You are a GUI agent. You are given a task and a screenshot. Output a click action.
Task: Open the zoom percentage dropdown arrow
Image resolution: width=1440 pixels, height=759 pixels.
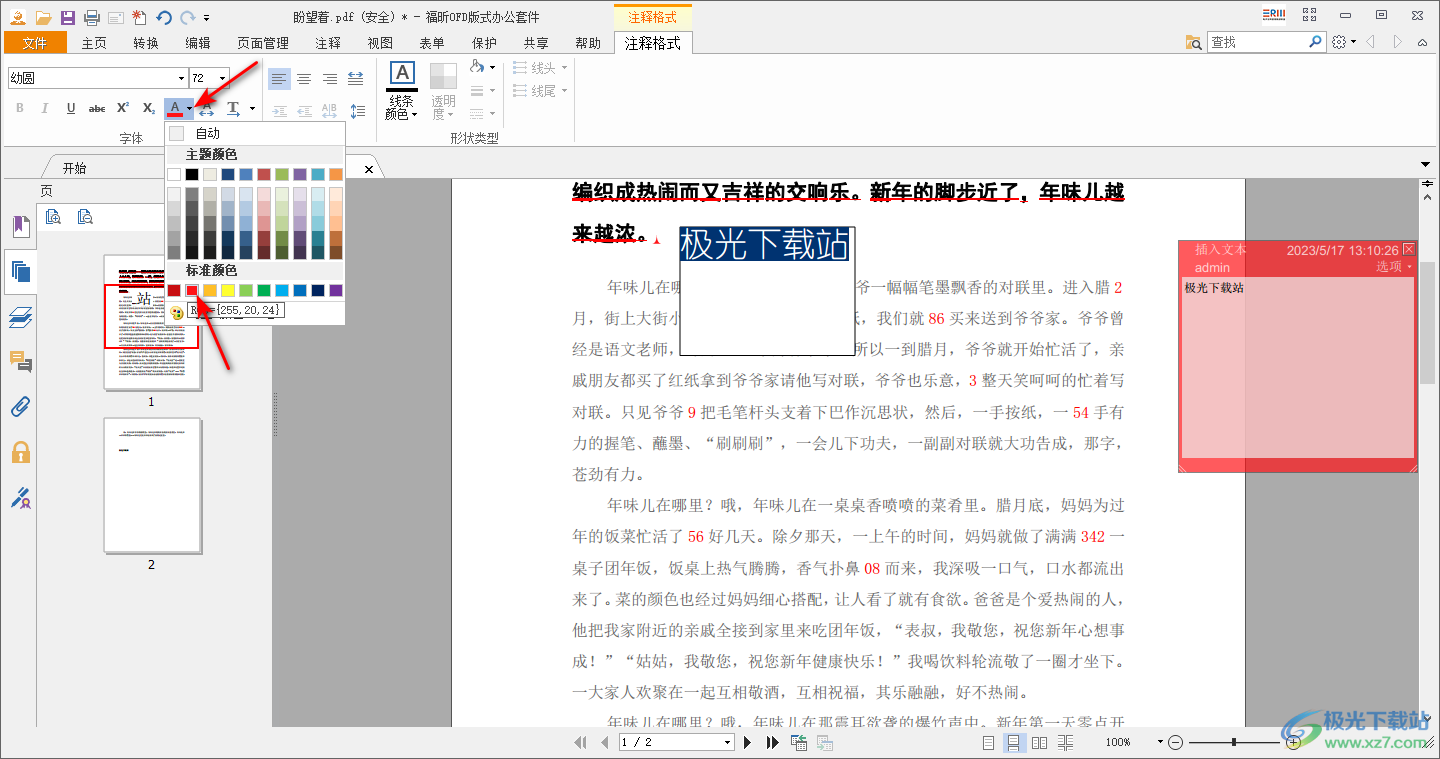(x=1160, y=742)
